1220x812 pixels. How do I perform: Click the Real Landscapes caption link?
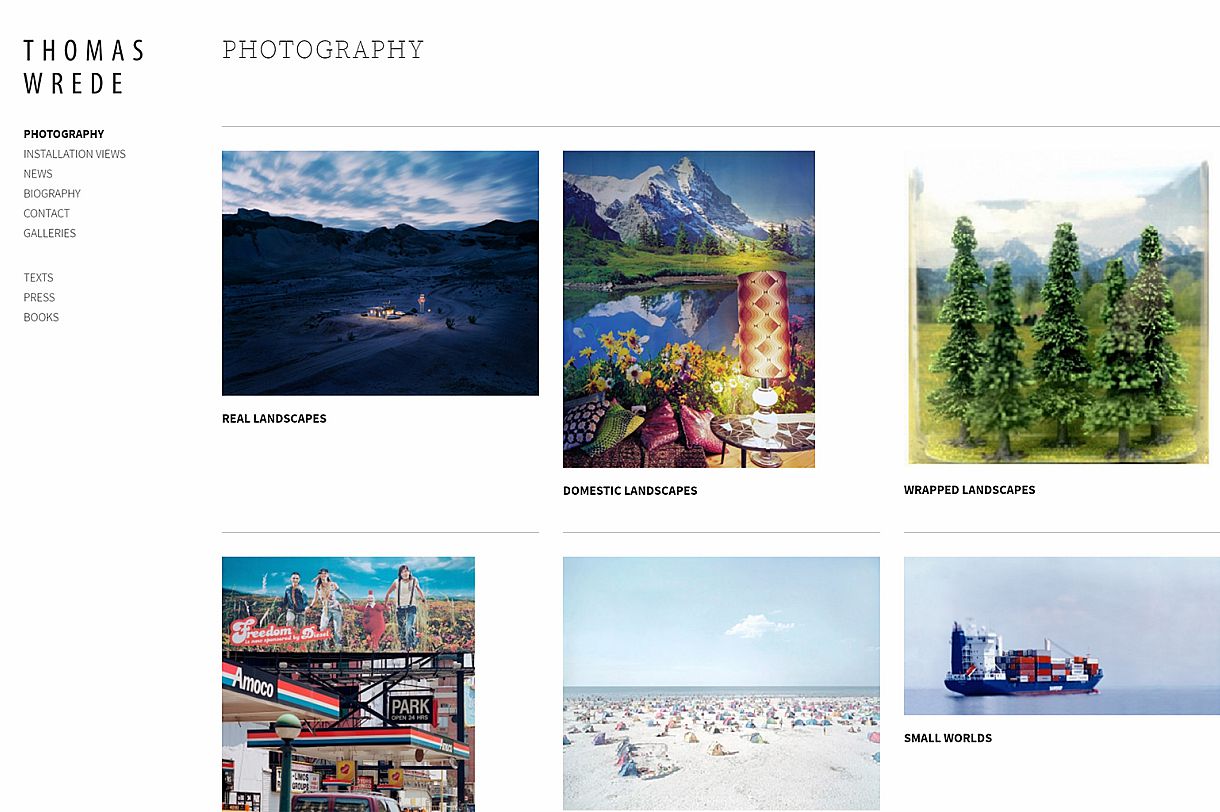click(274, 419)
